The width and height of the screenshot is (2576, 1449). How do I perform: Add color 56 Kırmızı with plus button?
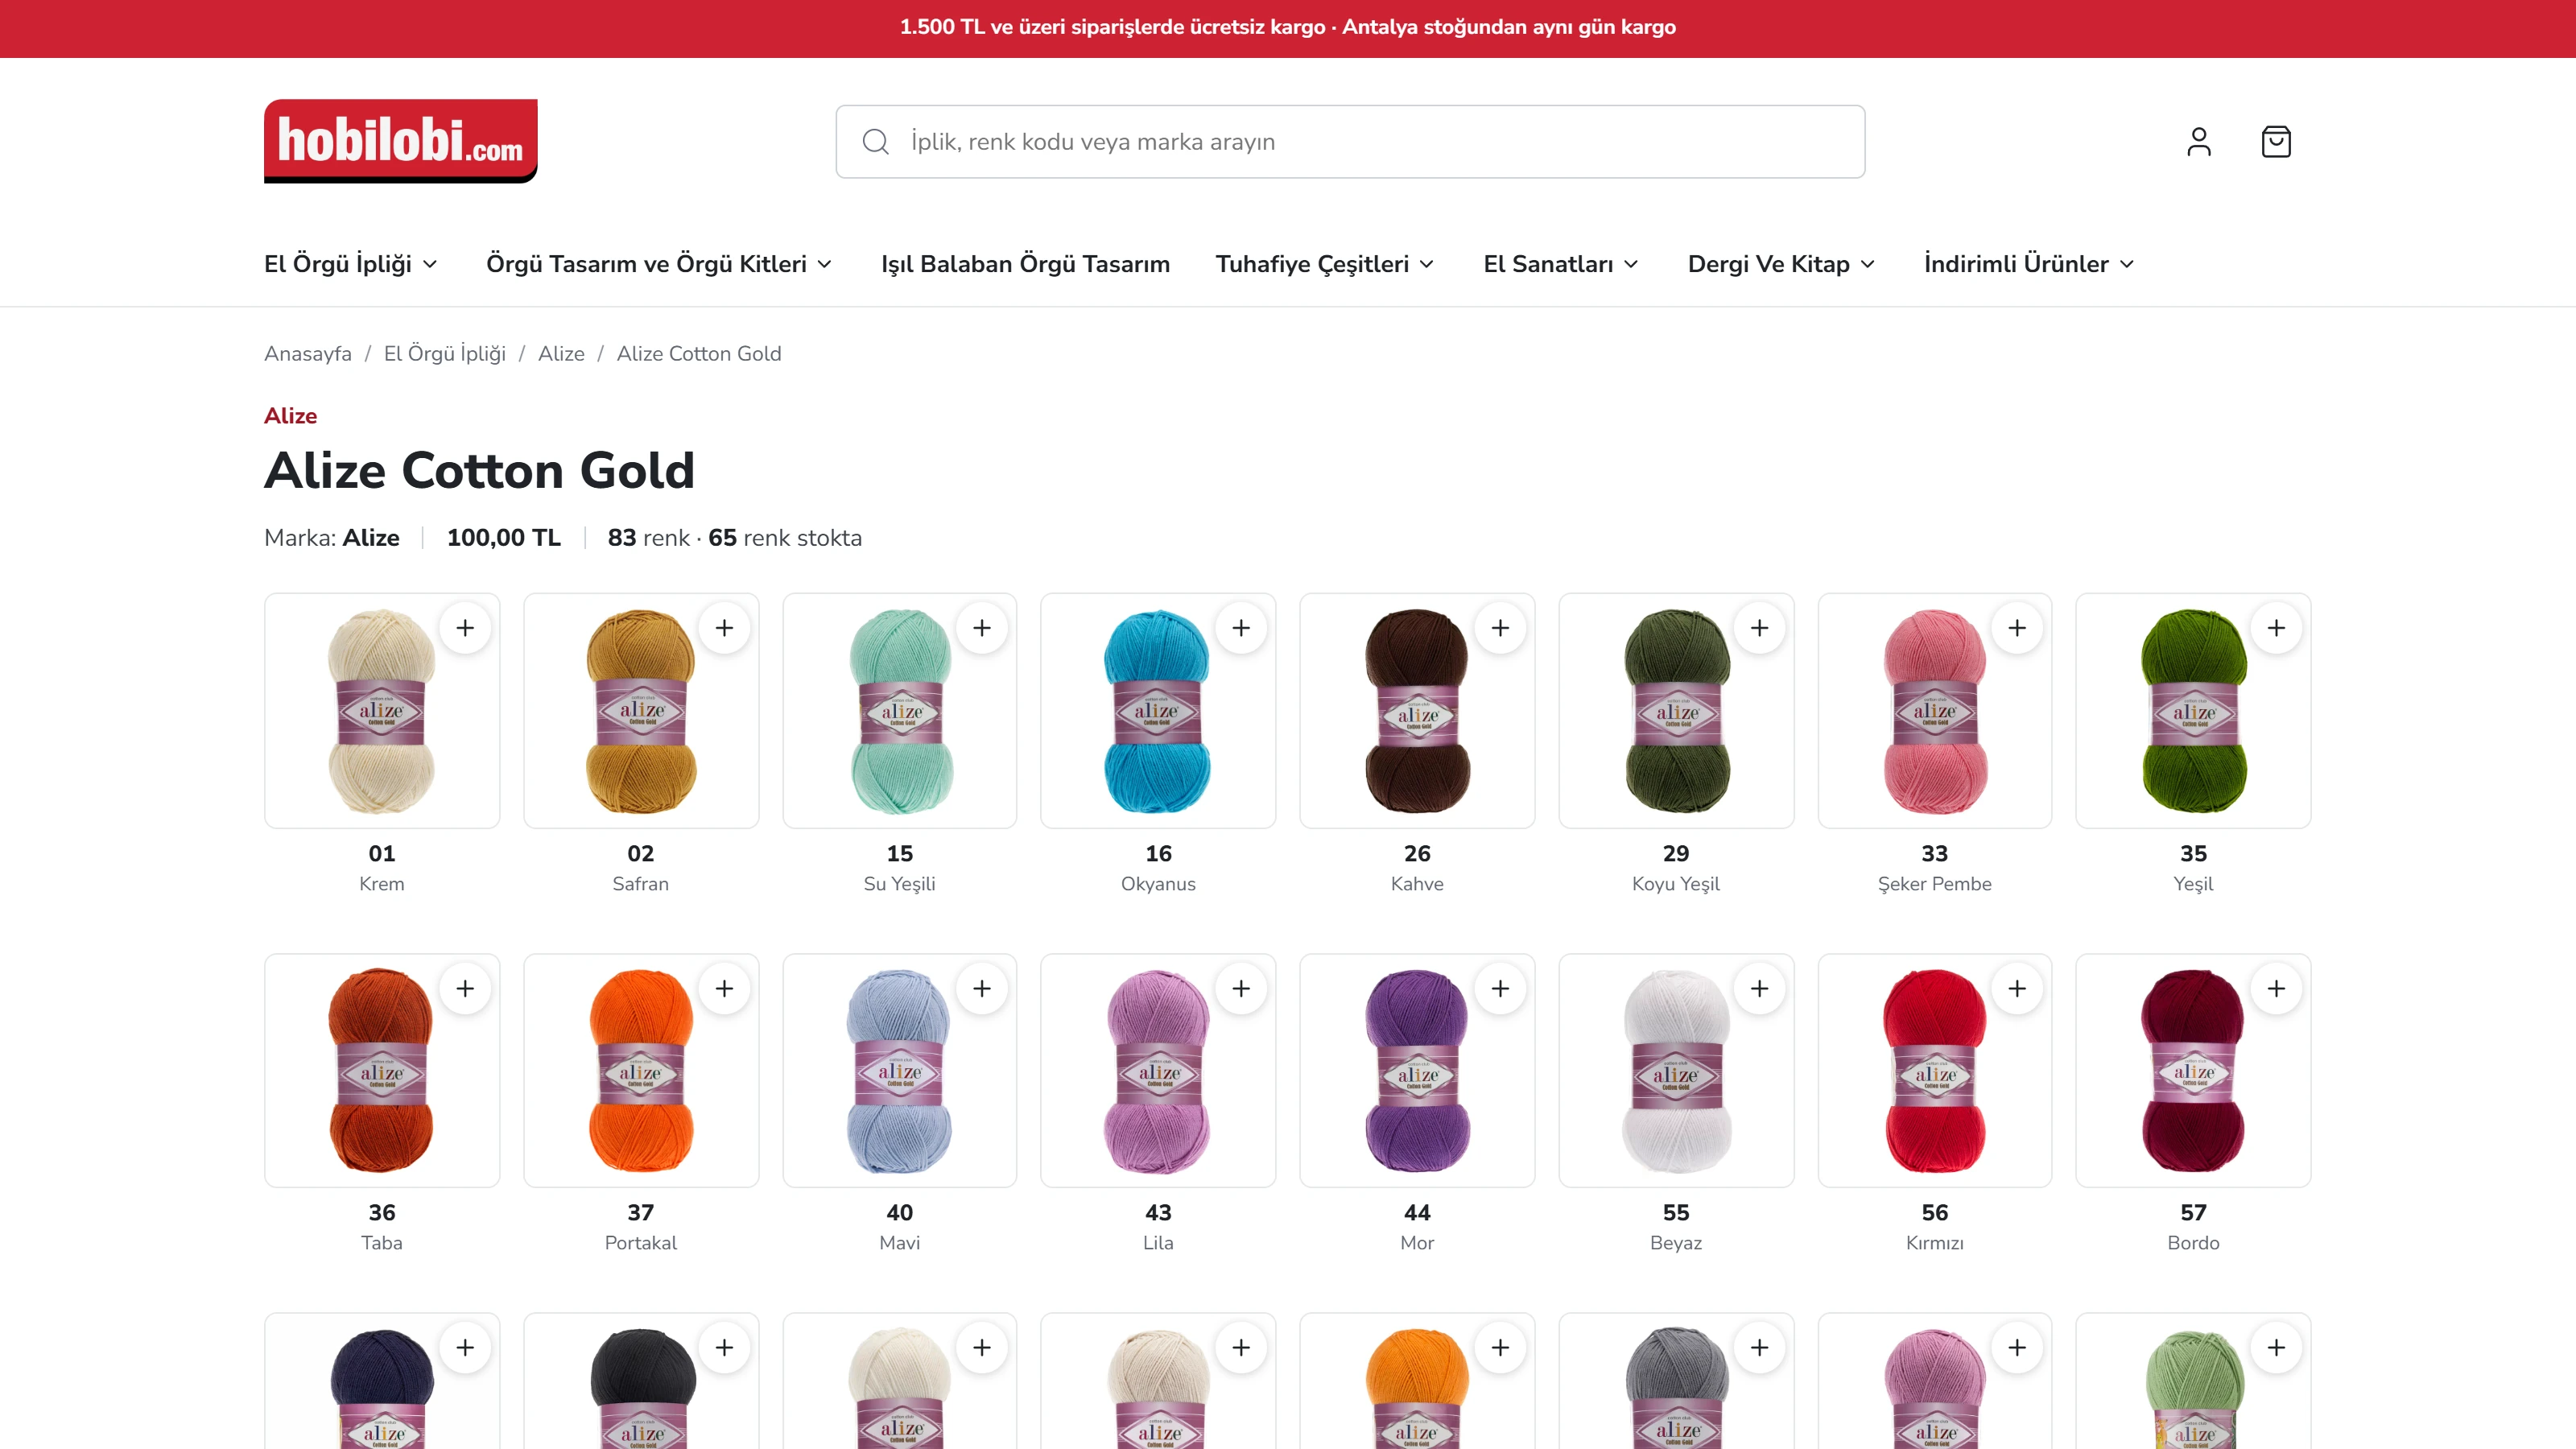pyautogui.click(x=2017, y=988)
